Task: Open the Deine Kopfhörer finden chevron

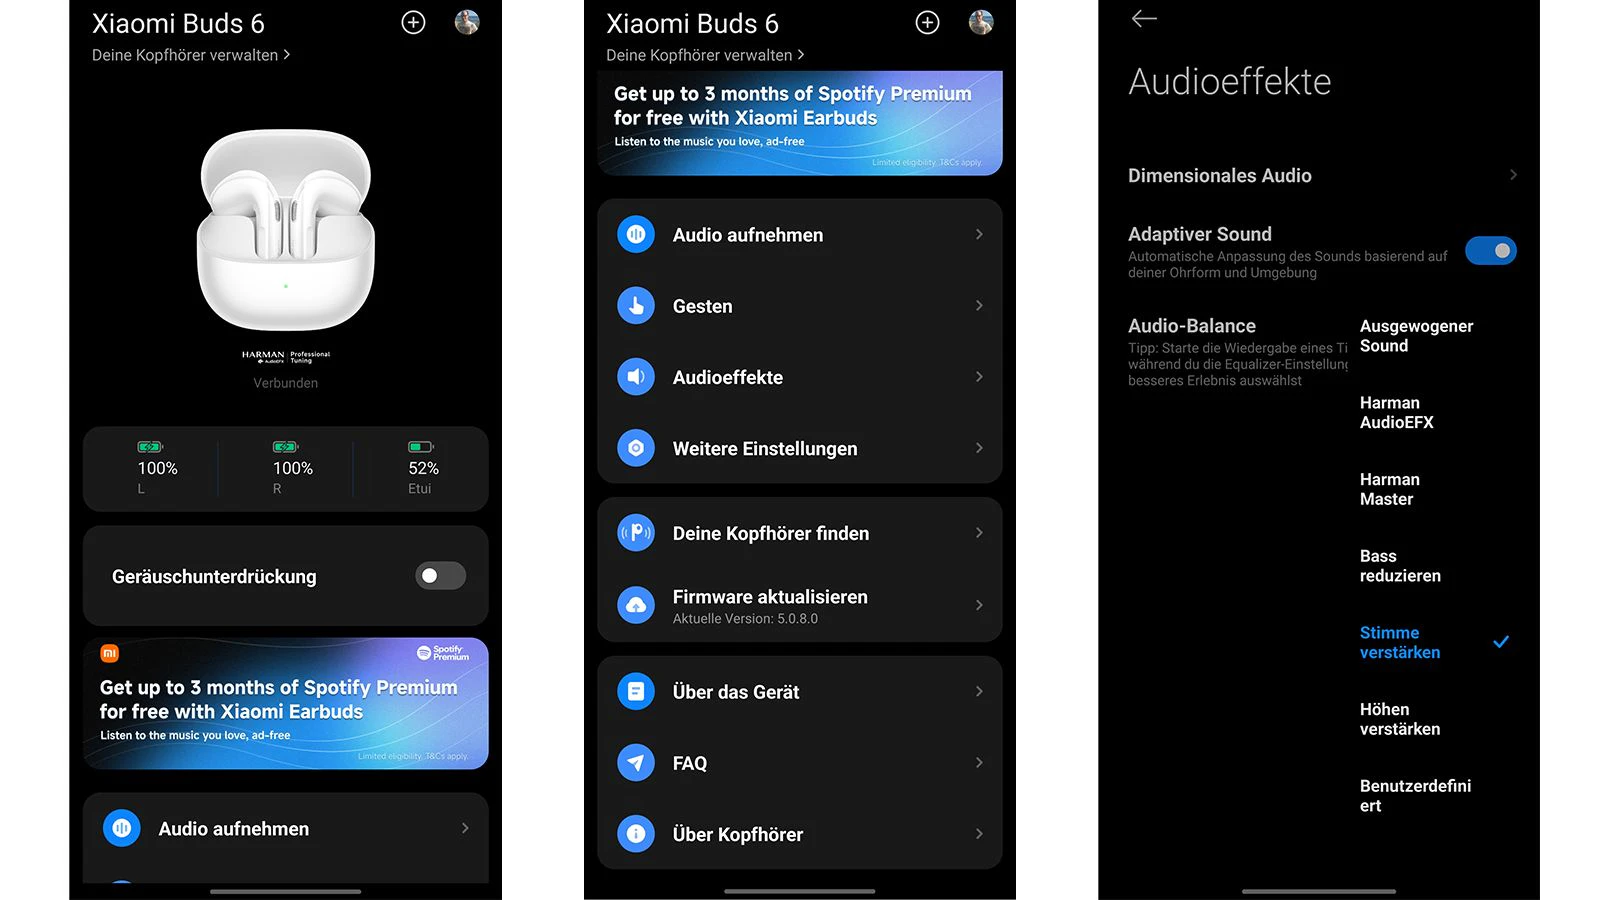Action: pyautogui.click(x=979, y=532)
